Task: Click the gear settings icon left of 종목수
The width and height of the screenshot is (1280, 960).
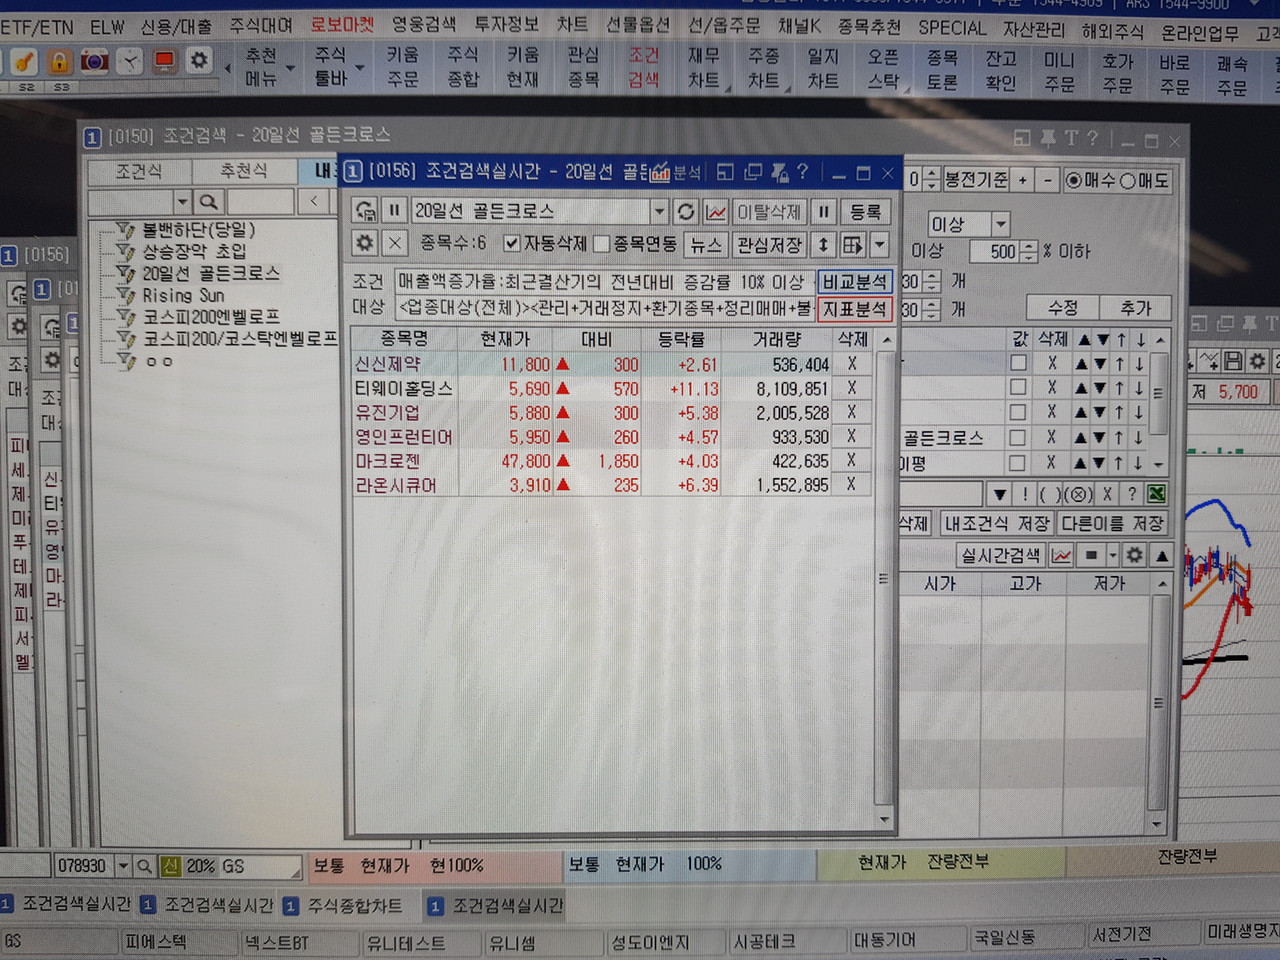Action: tap(365, 244)
